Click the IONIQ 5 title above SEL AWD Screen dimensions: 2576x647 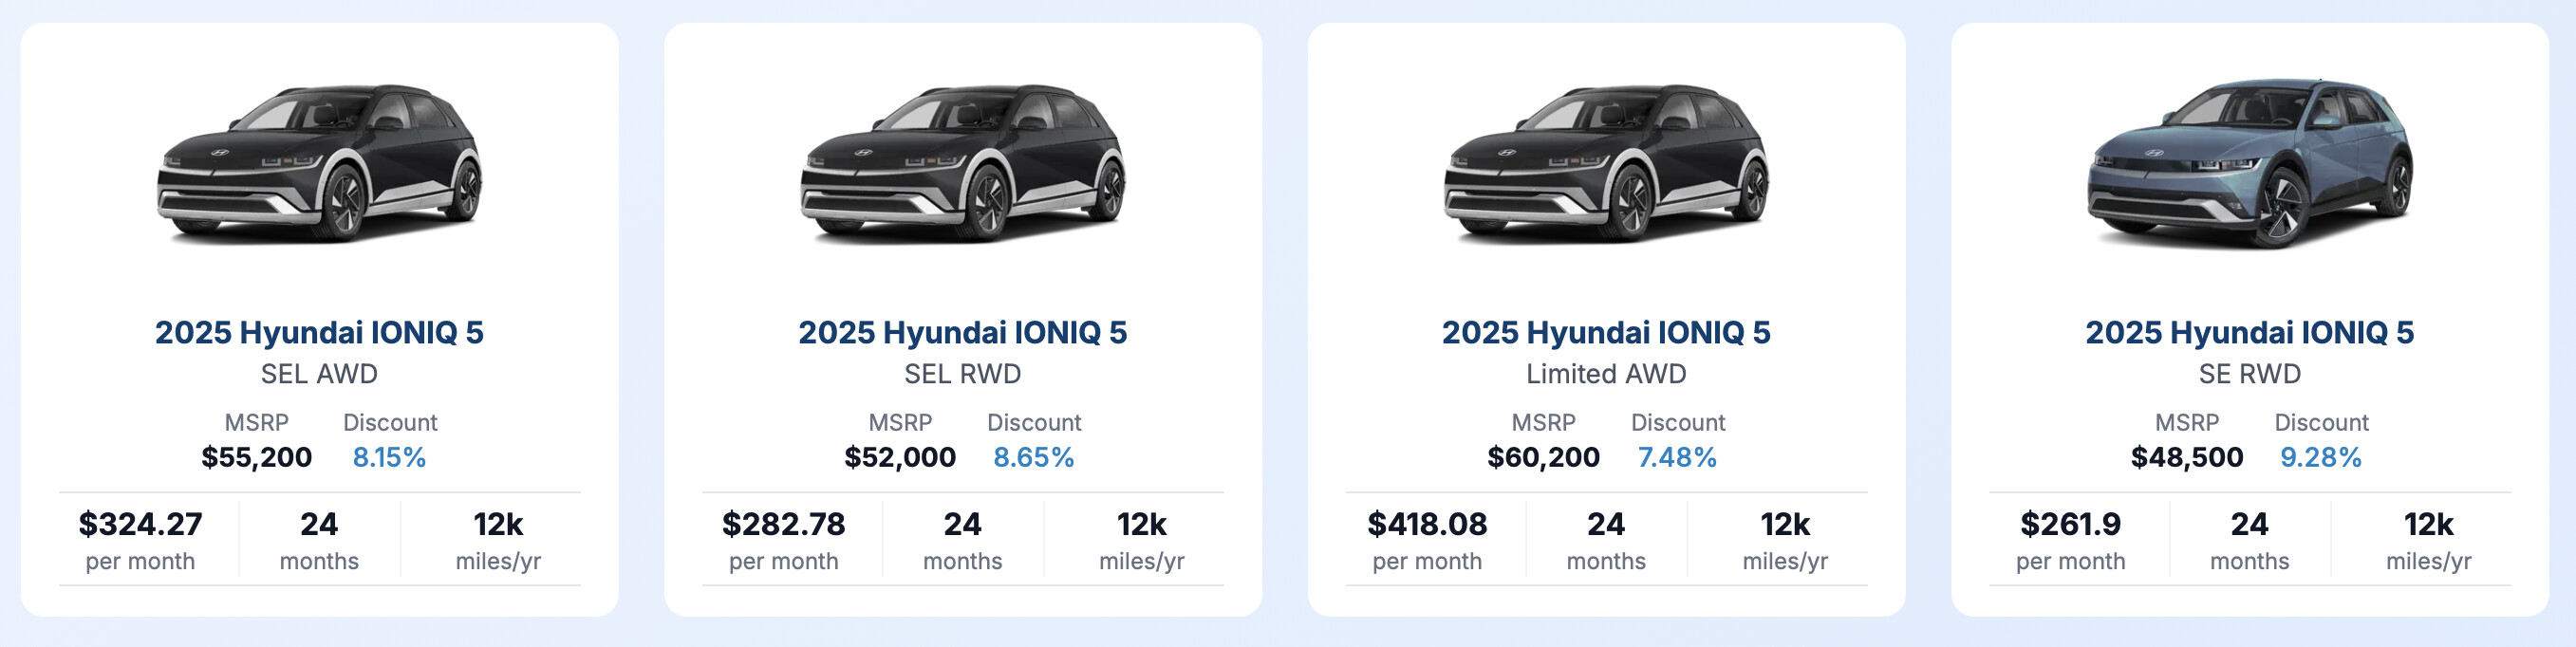319,332
